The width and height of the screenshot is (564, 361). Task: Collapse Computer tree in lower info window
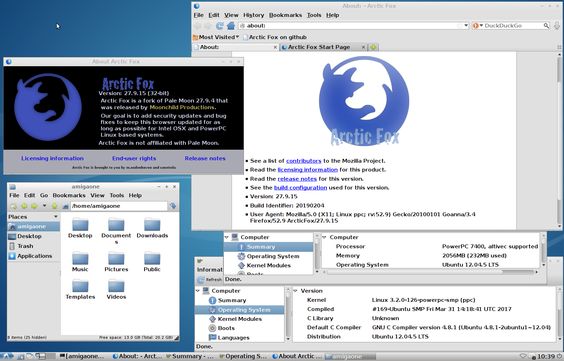point(198,291)
